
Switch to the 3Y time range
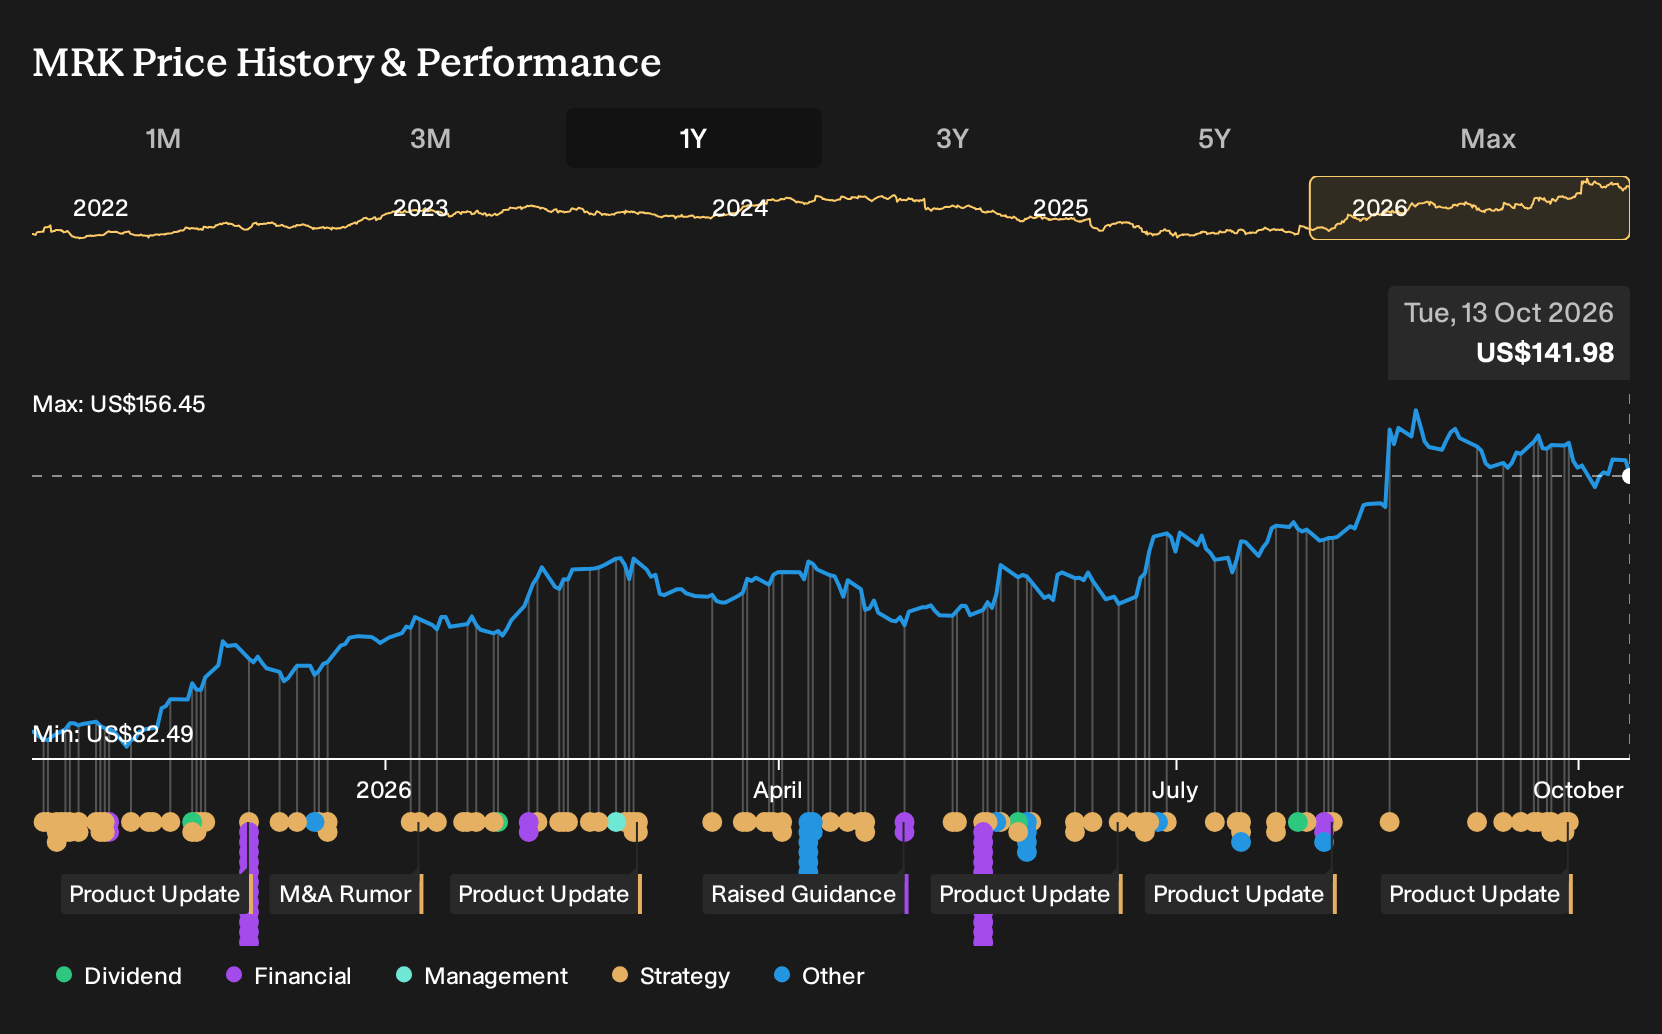coord(952,138)
